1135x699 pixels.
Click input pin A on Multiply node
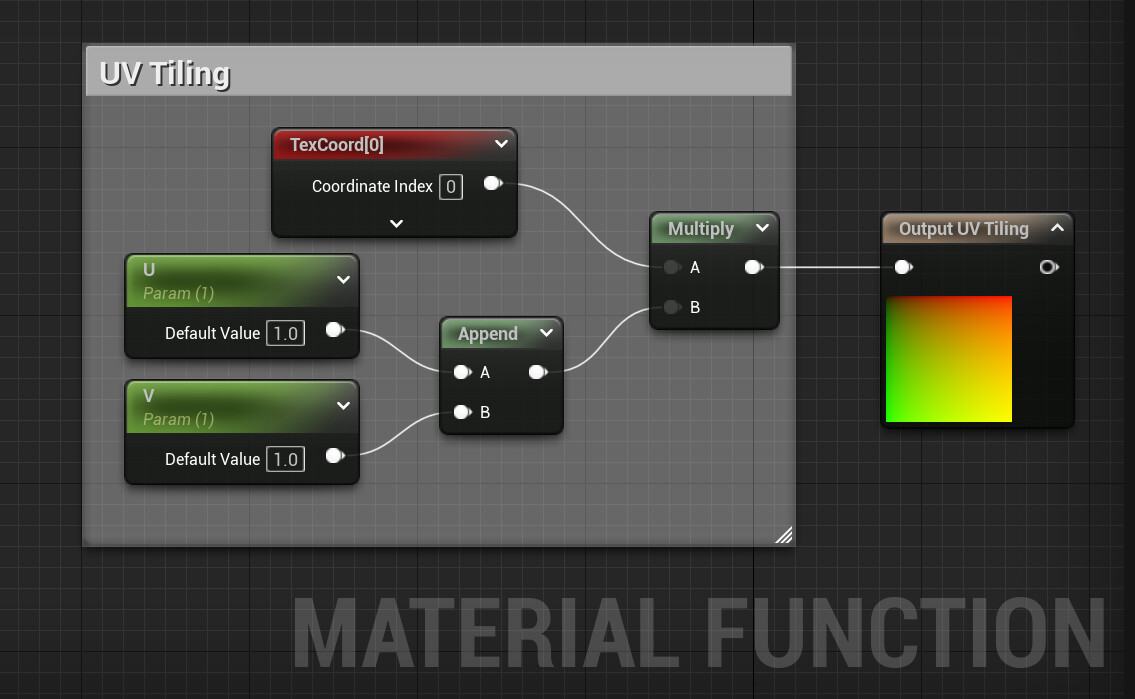pyautogui.click(x=672, y=267)
